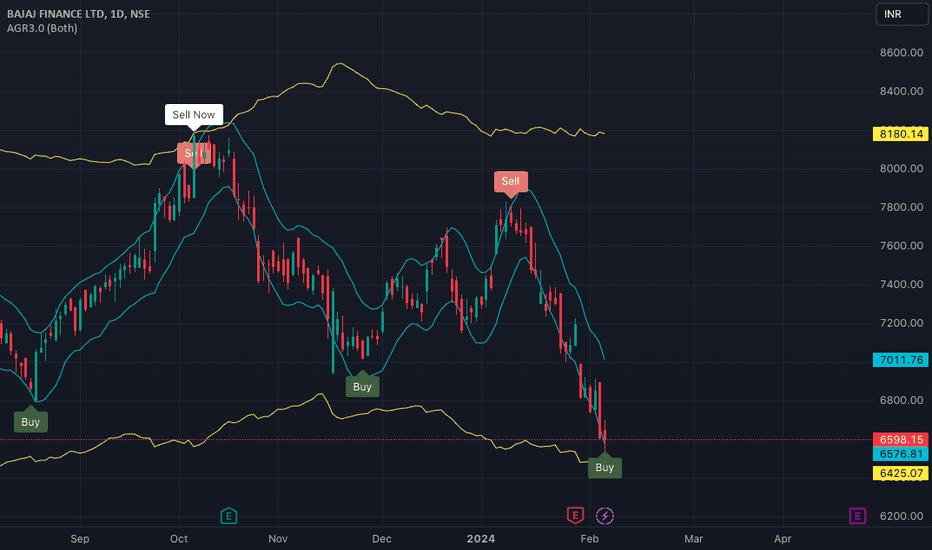Click the Buy label near September
This screenshot has width=932, height=550.
click(30, 422)
